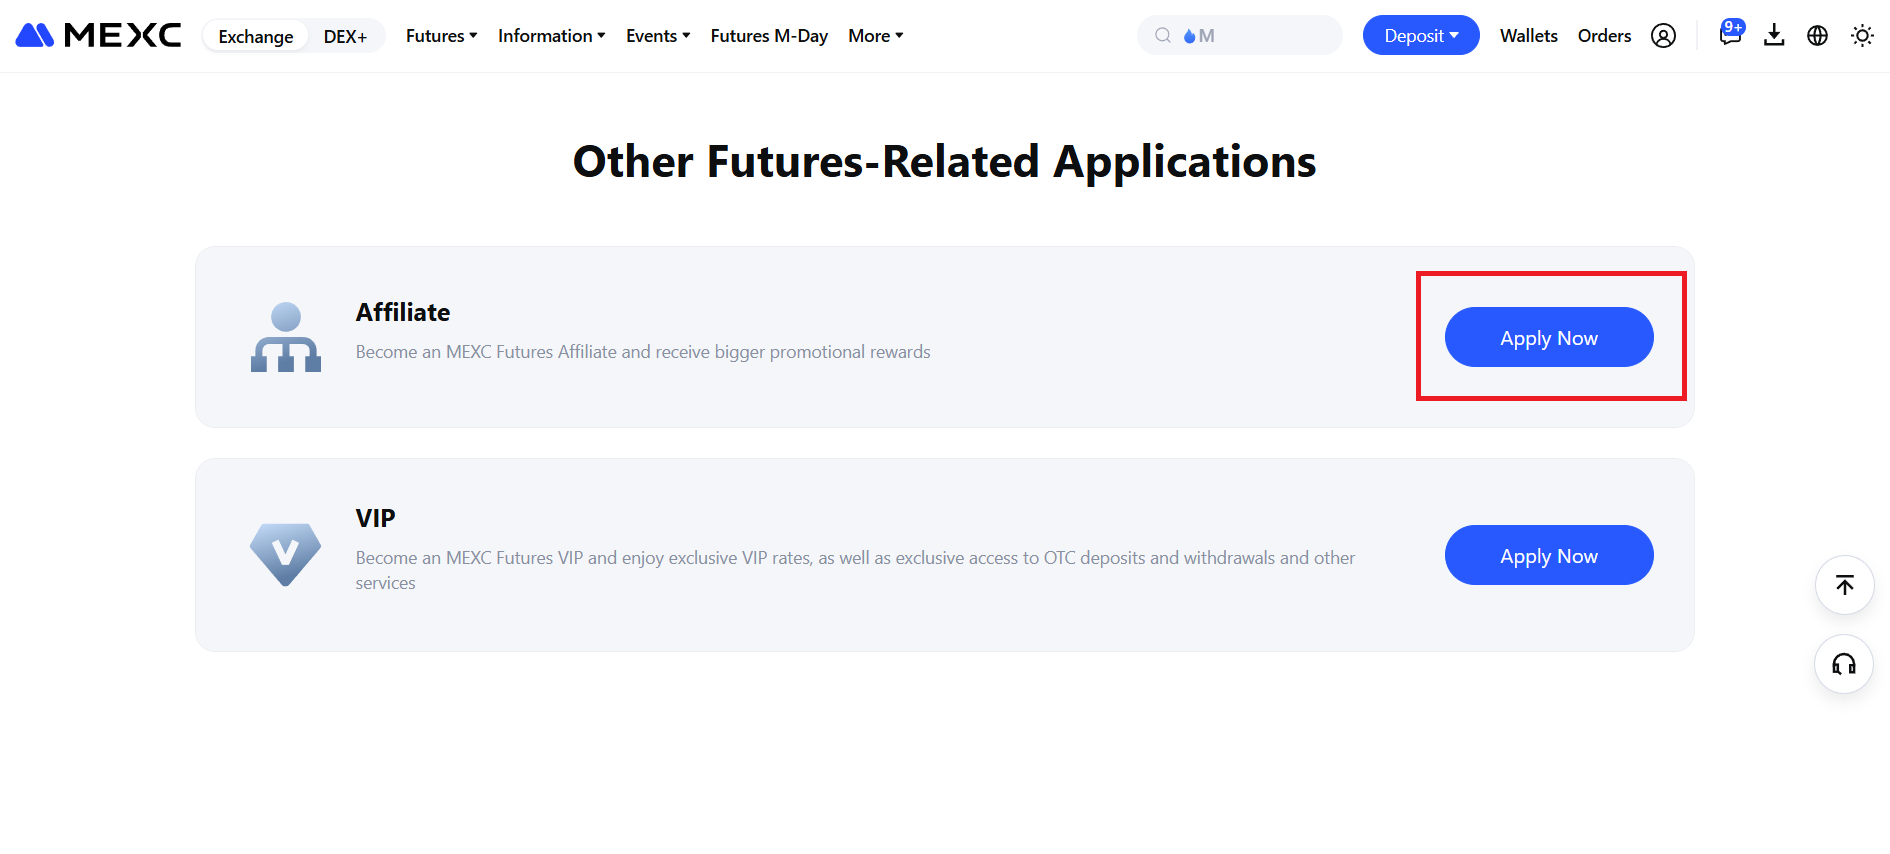The width and height of the screenshot is (1890, 854).
Task: Expand the Information dropdown menu
Action: point(551,36)
